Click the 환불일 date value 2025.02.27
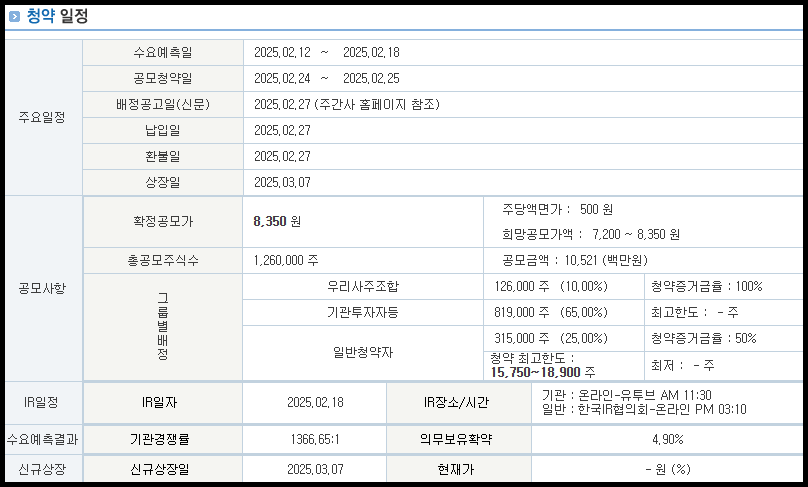This screenshot has width=808, height=487. coord(282,156)
